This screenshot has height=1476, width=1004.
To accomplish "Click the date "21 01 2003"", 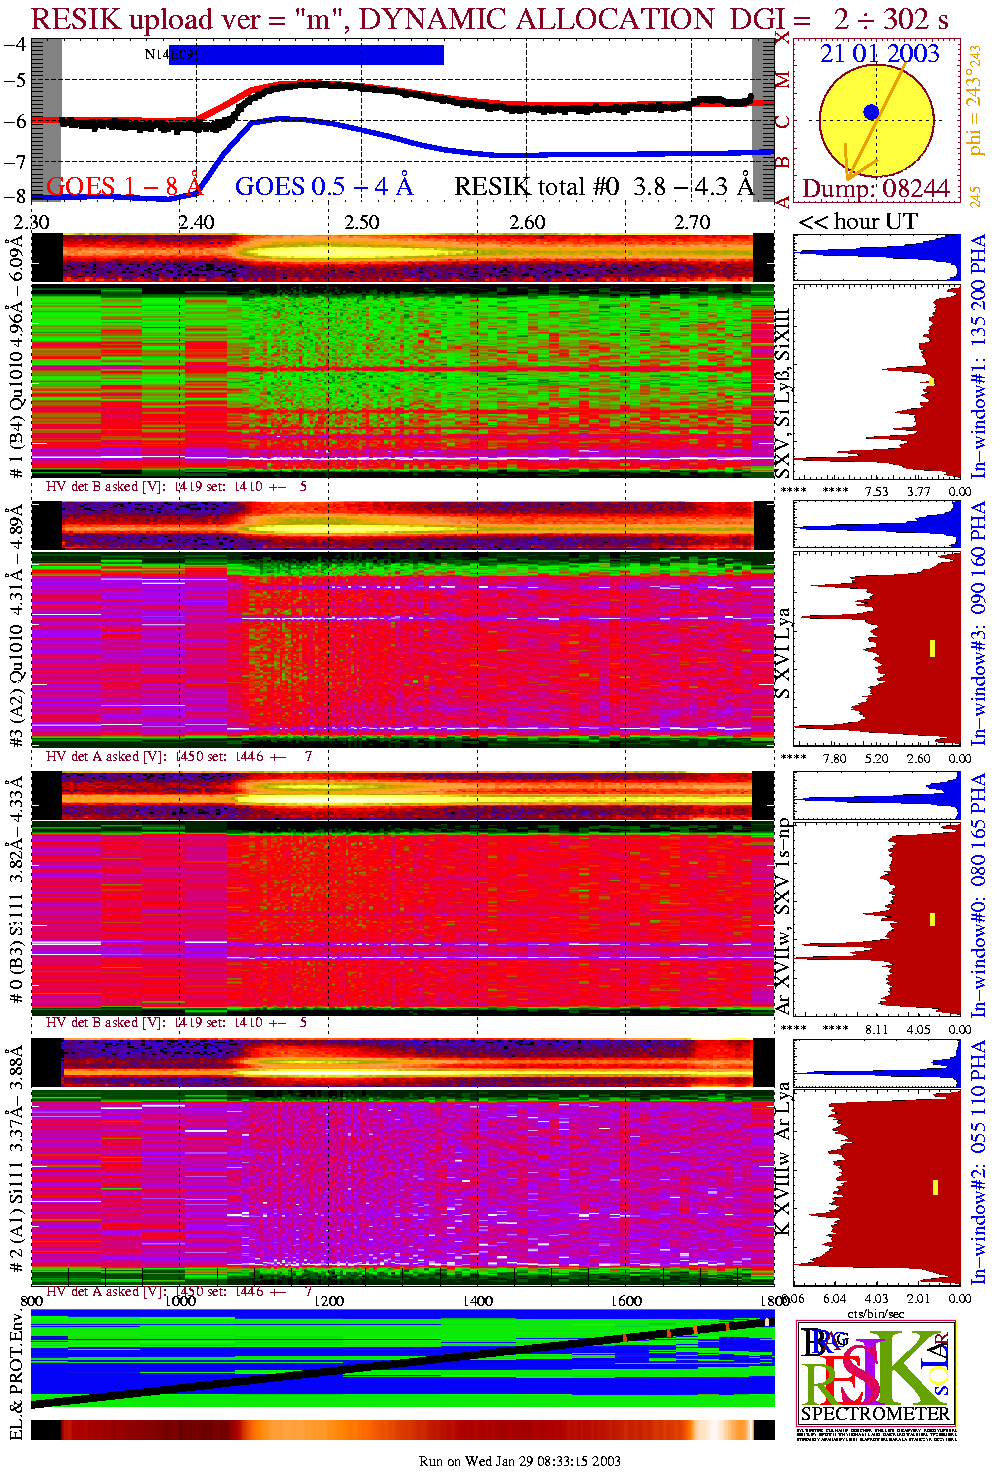I will (x=879, y=53).
